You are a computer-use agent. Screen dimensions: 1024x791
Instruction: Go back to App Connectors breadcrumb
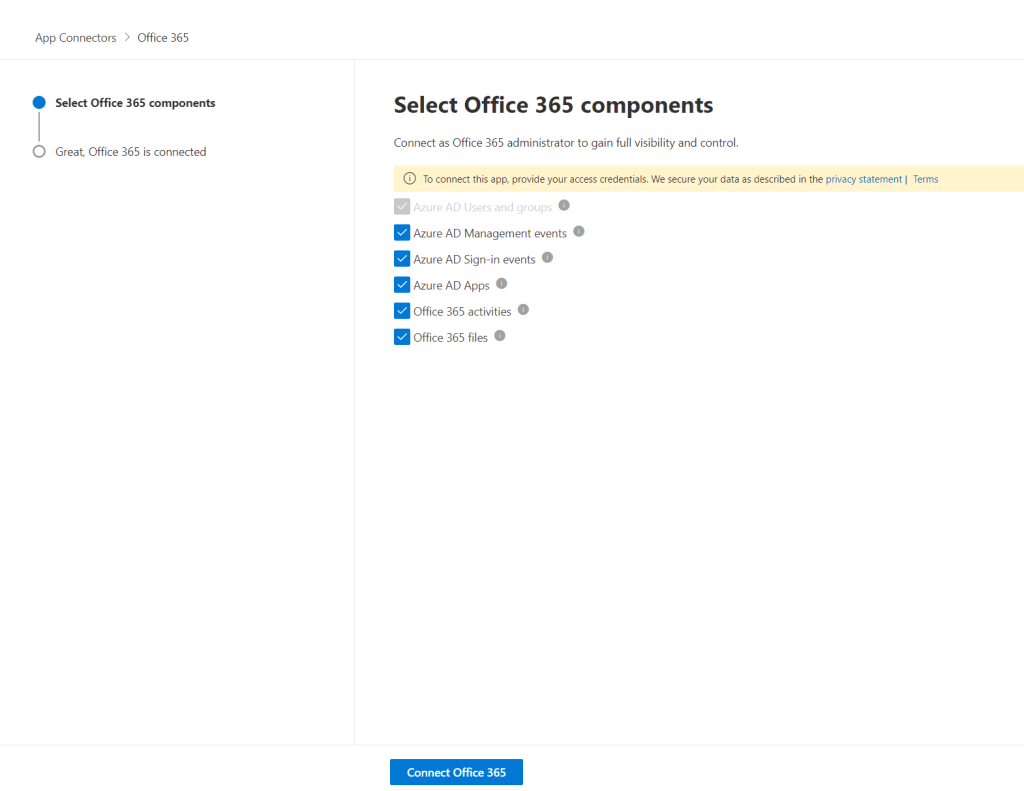click(x=76, y=38)
